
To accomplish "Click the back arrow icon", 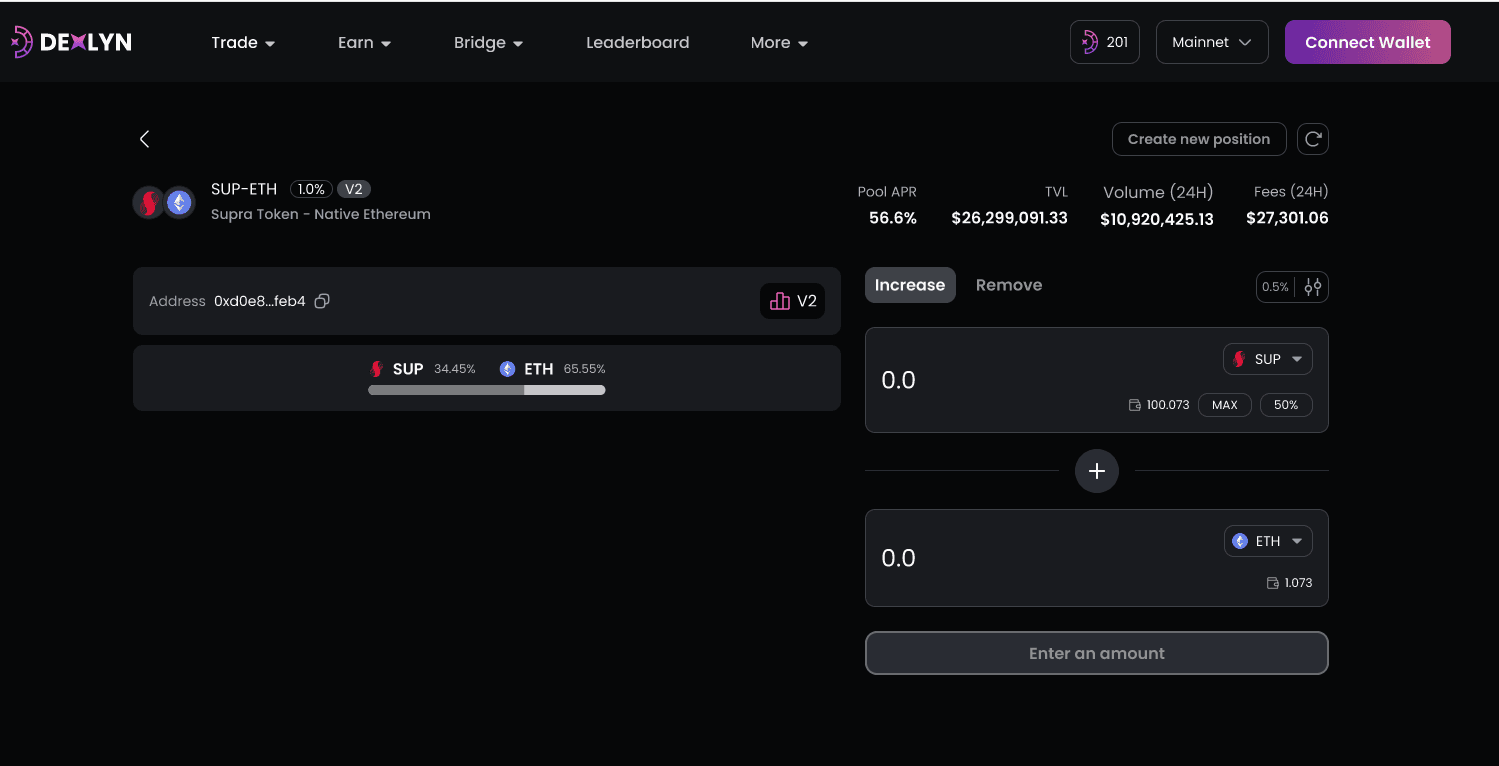I will [144, 139].
